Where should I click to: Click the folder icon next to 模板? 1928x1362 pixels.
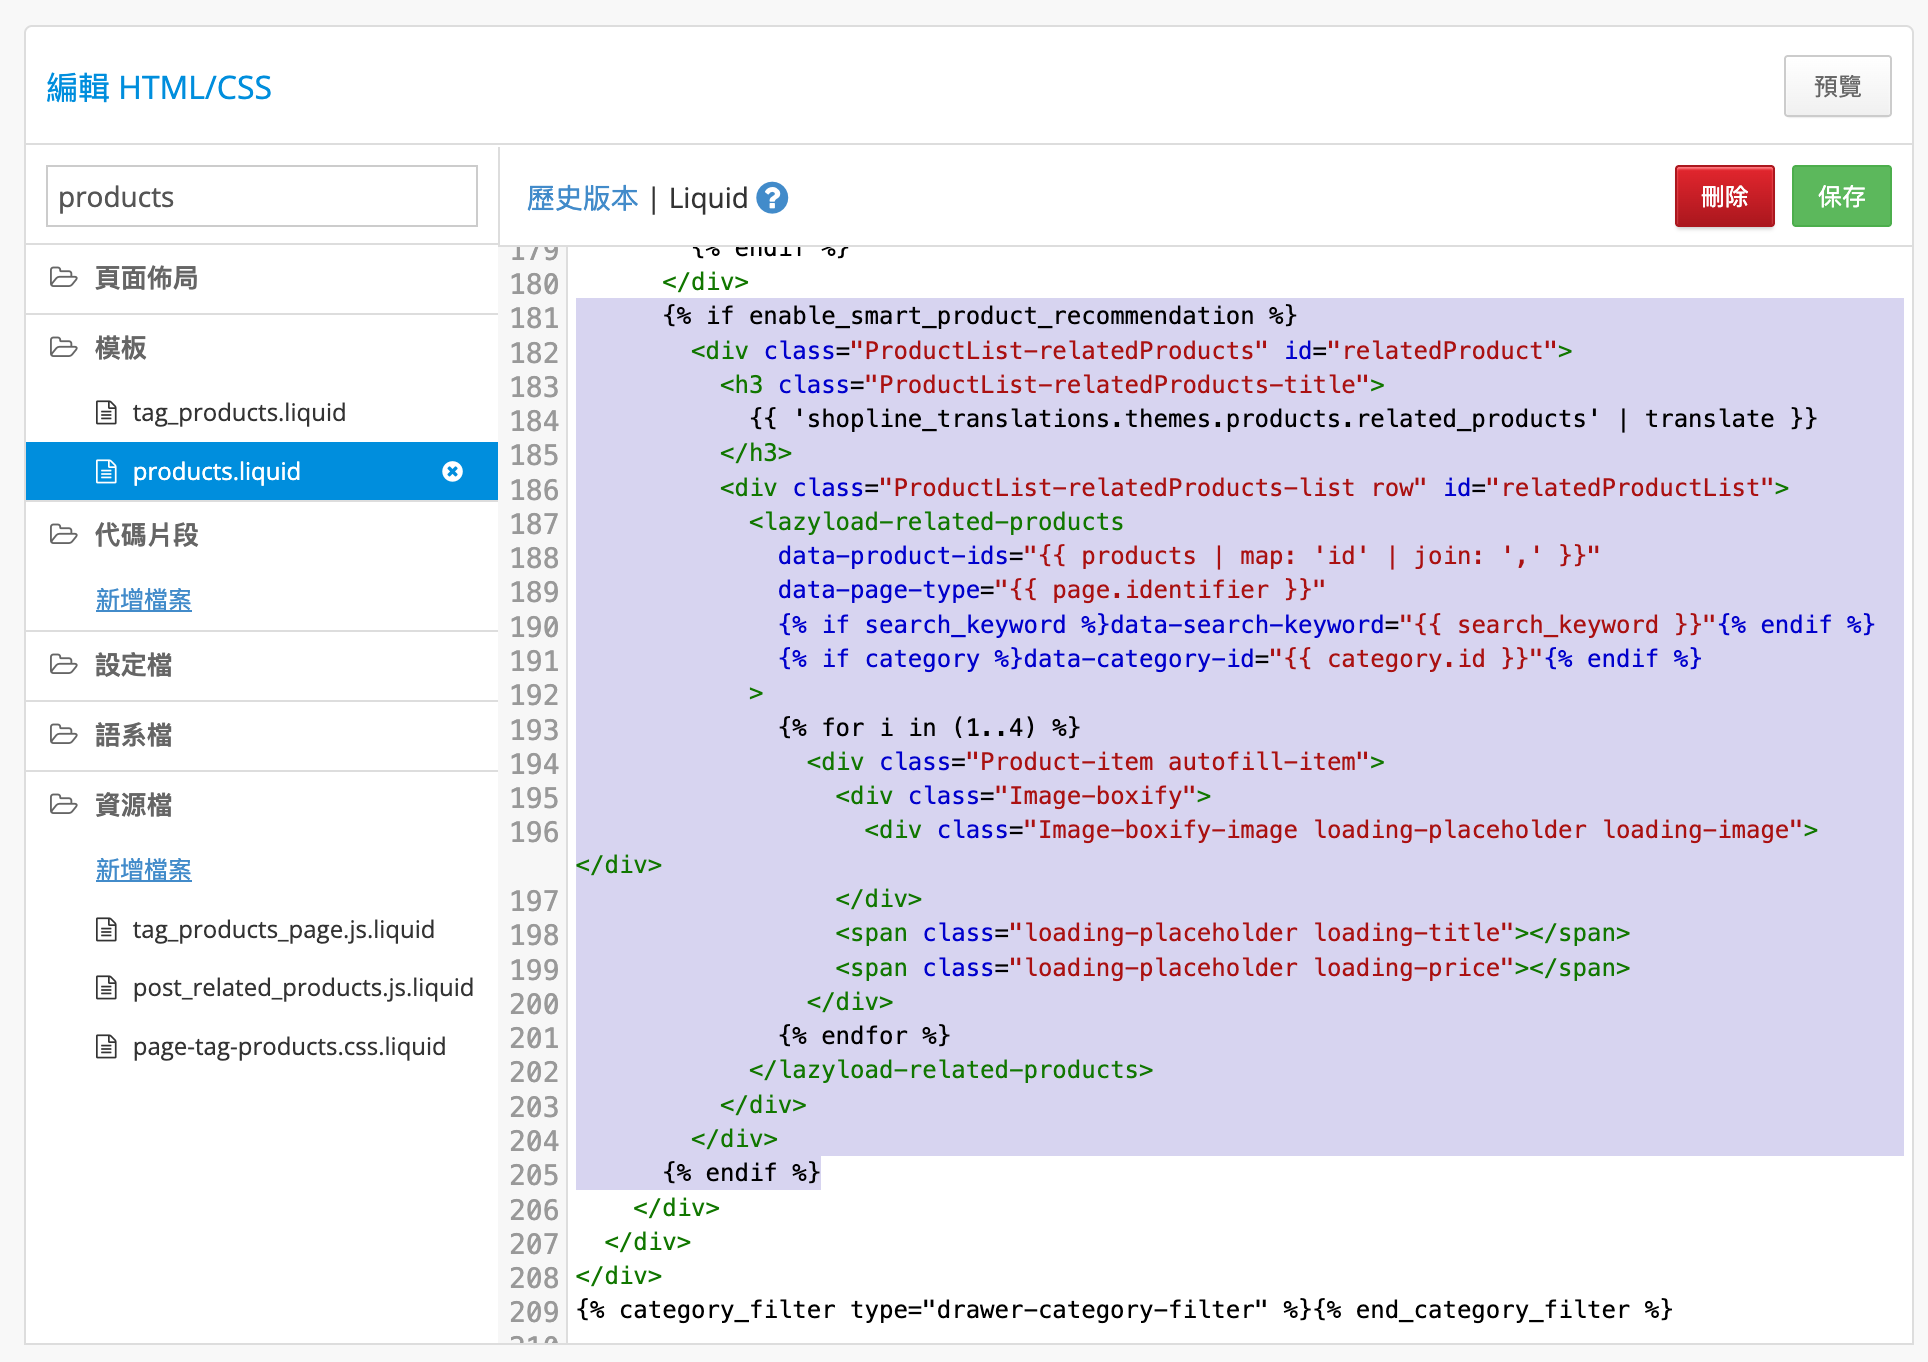pyautogui.click(x=64, y=347)
